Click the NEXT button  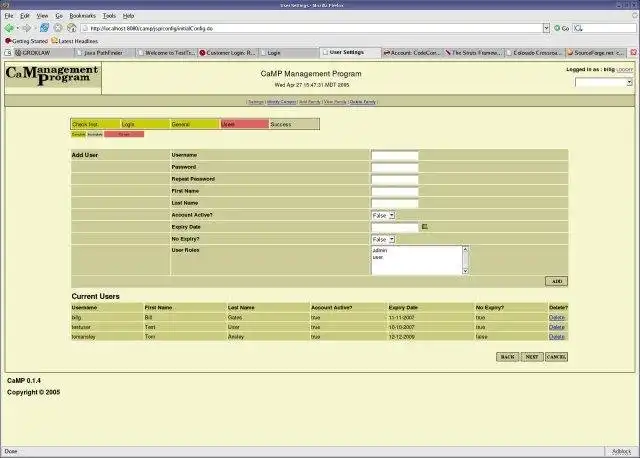[x=532, y=357]
